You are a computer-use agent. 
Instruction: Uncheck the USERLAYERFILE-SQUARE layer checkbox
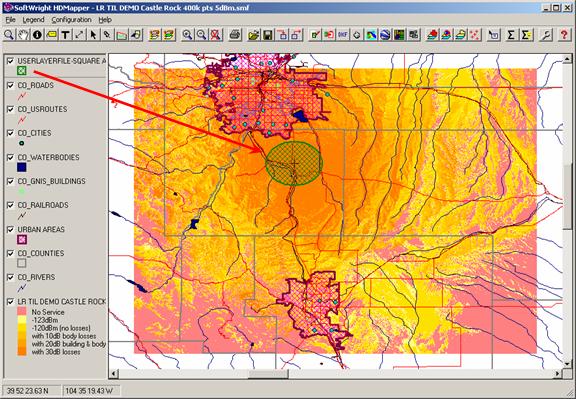11,61
